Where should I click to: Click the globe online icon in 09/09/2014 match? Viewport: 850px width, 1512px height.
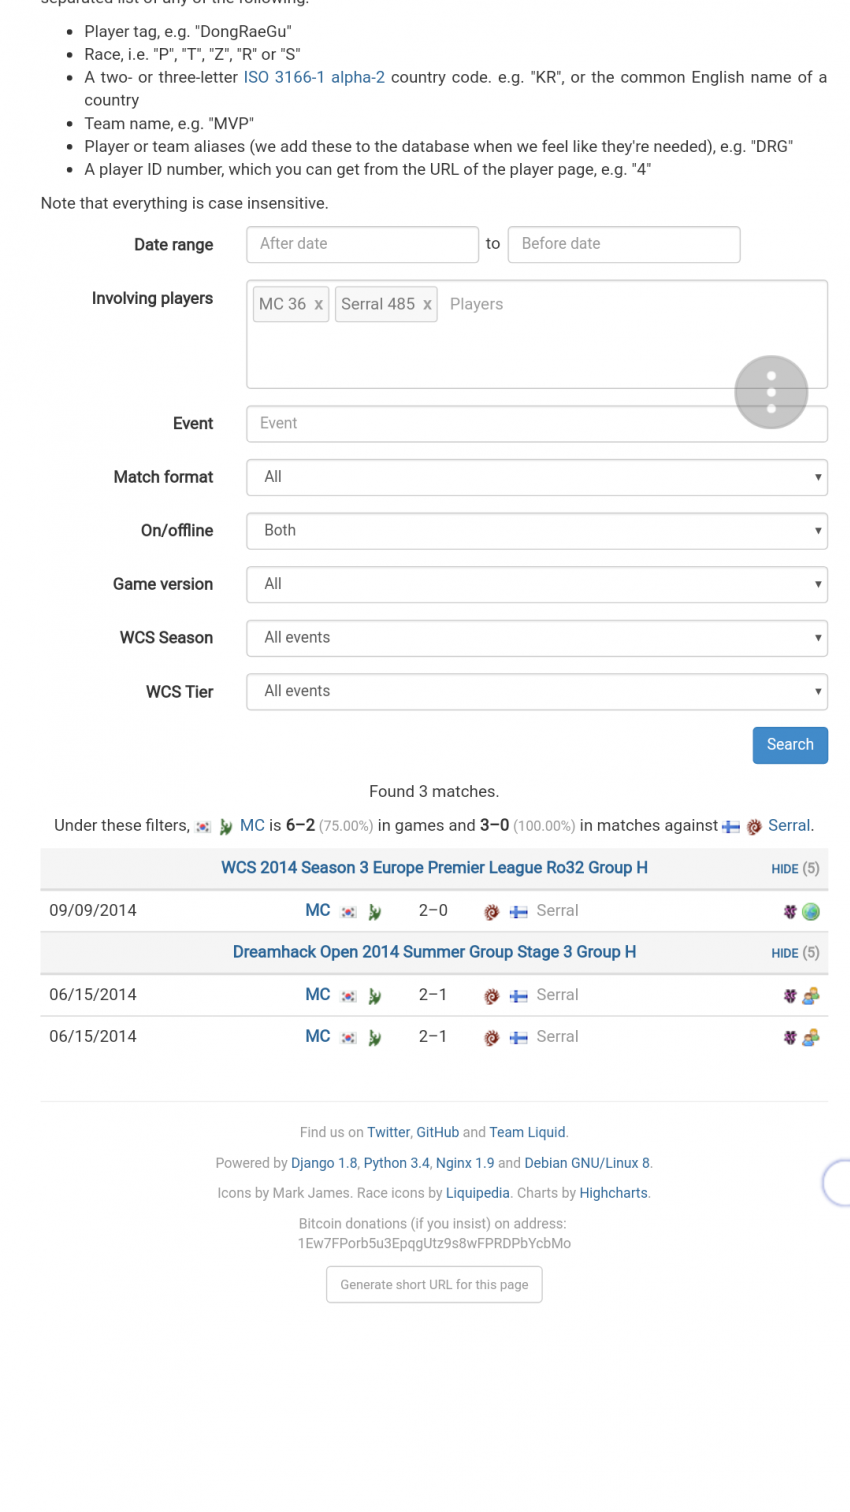811,912
